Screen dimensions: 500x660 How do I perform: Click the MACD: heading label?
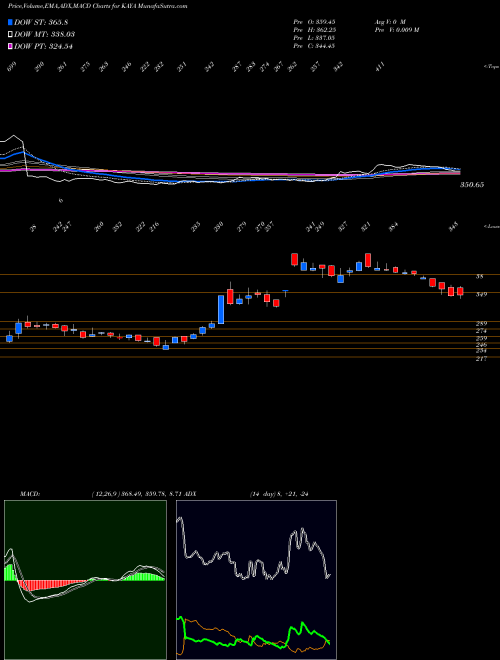pyautogui.click(x=29, y=494)
